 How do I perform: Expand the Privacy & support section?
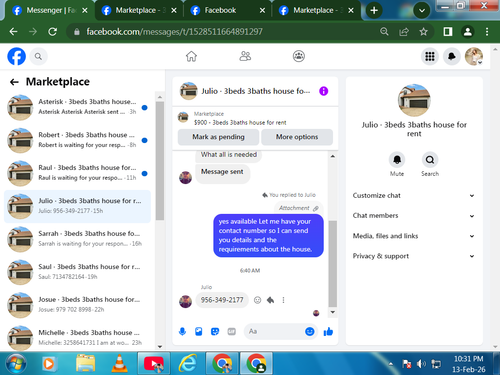tap(413, 256)
